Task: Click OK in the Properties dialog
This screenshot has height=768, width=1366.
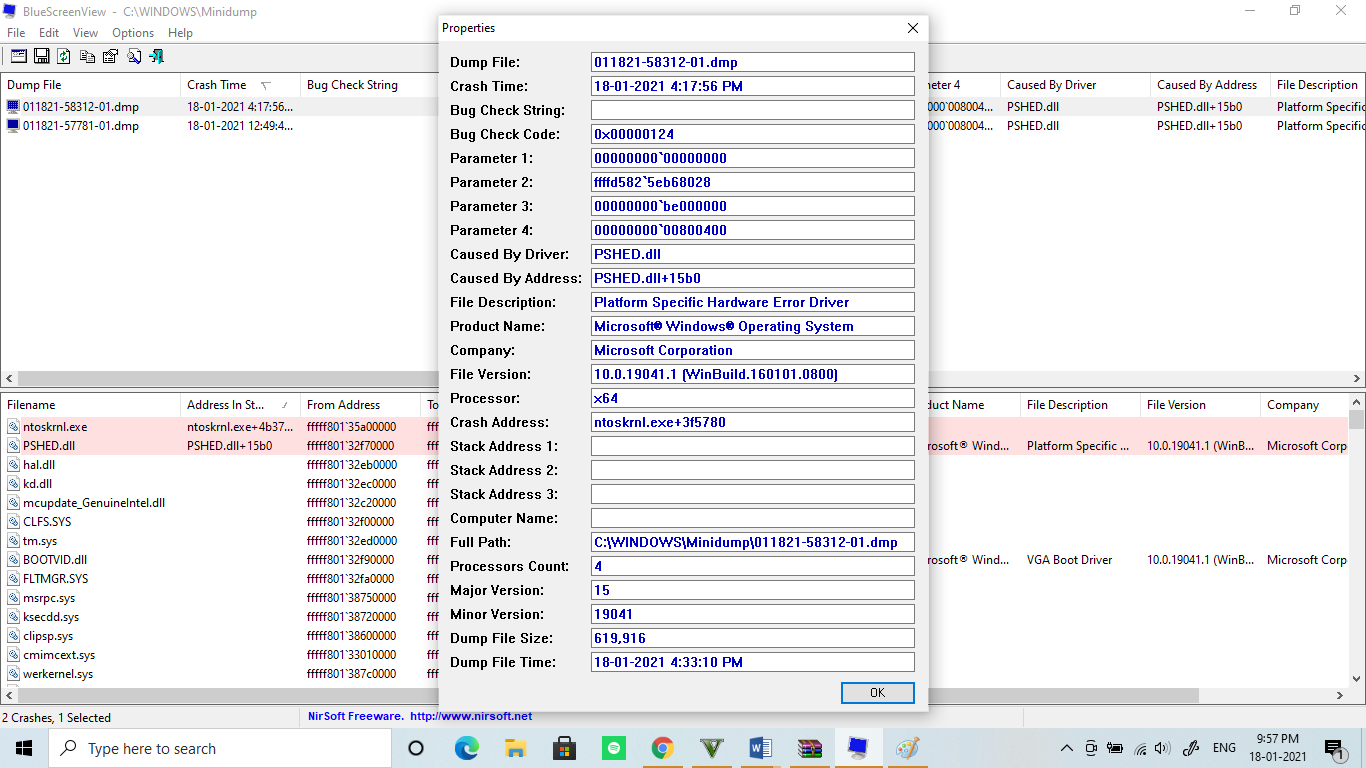Action: (877, 692)
